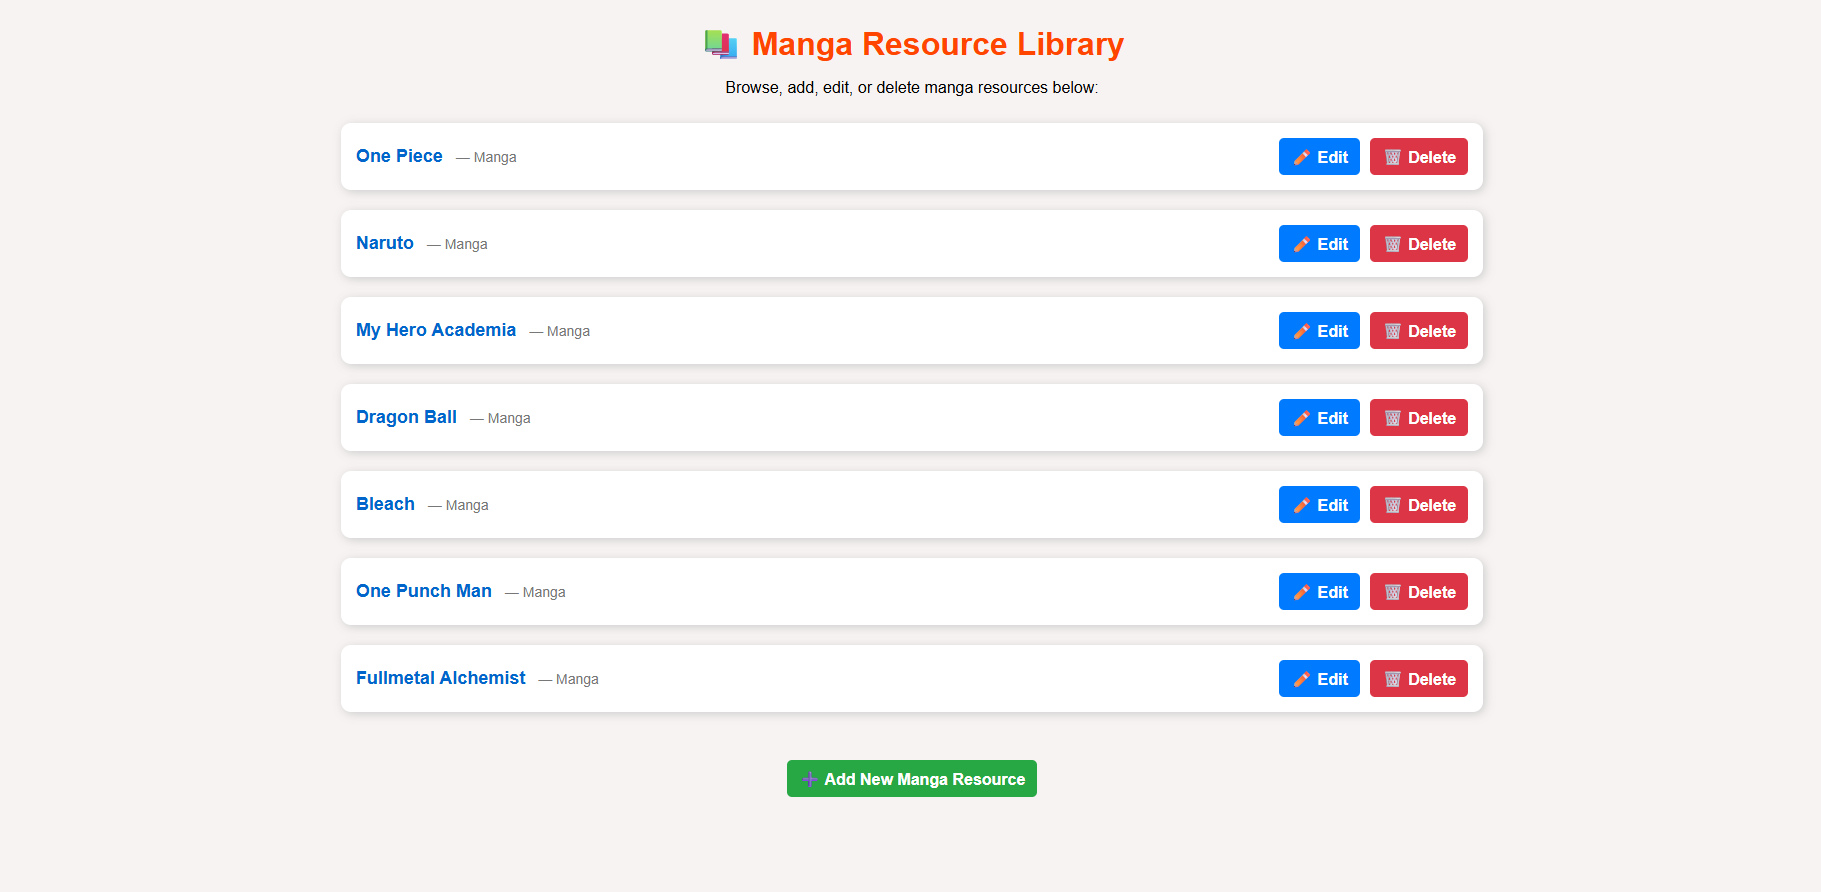1821x892 pixels.
Task: Edit the My Hero Academia entry
Action: point(1319,331)
